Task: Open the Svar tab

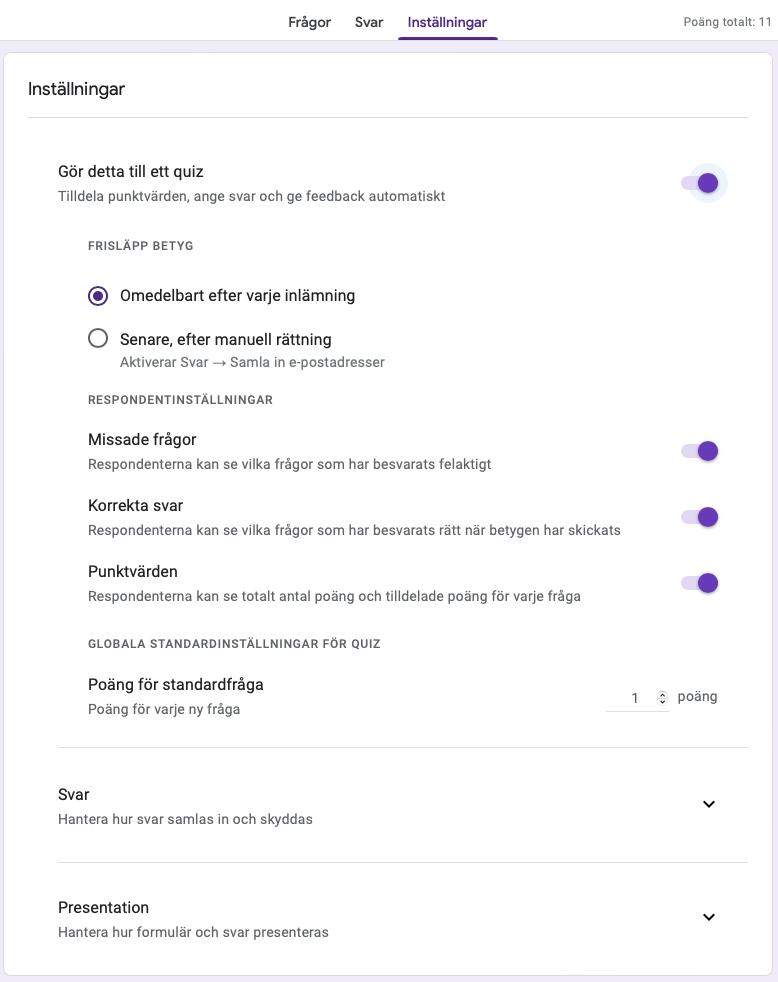Action: coord(369,22)
